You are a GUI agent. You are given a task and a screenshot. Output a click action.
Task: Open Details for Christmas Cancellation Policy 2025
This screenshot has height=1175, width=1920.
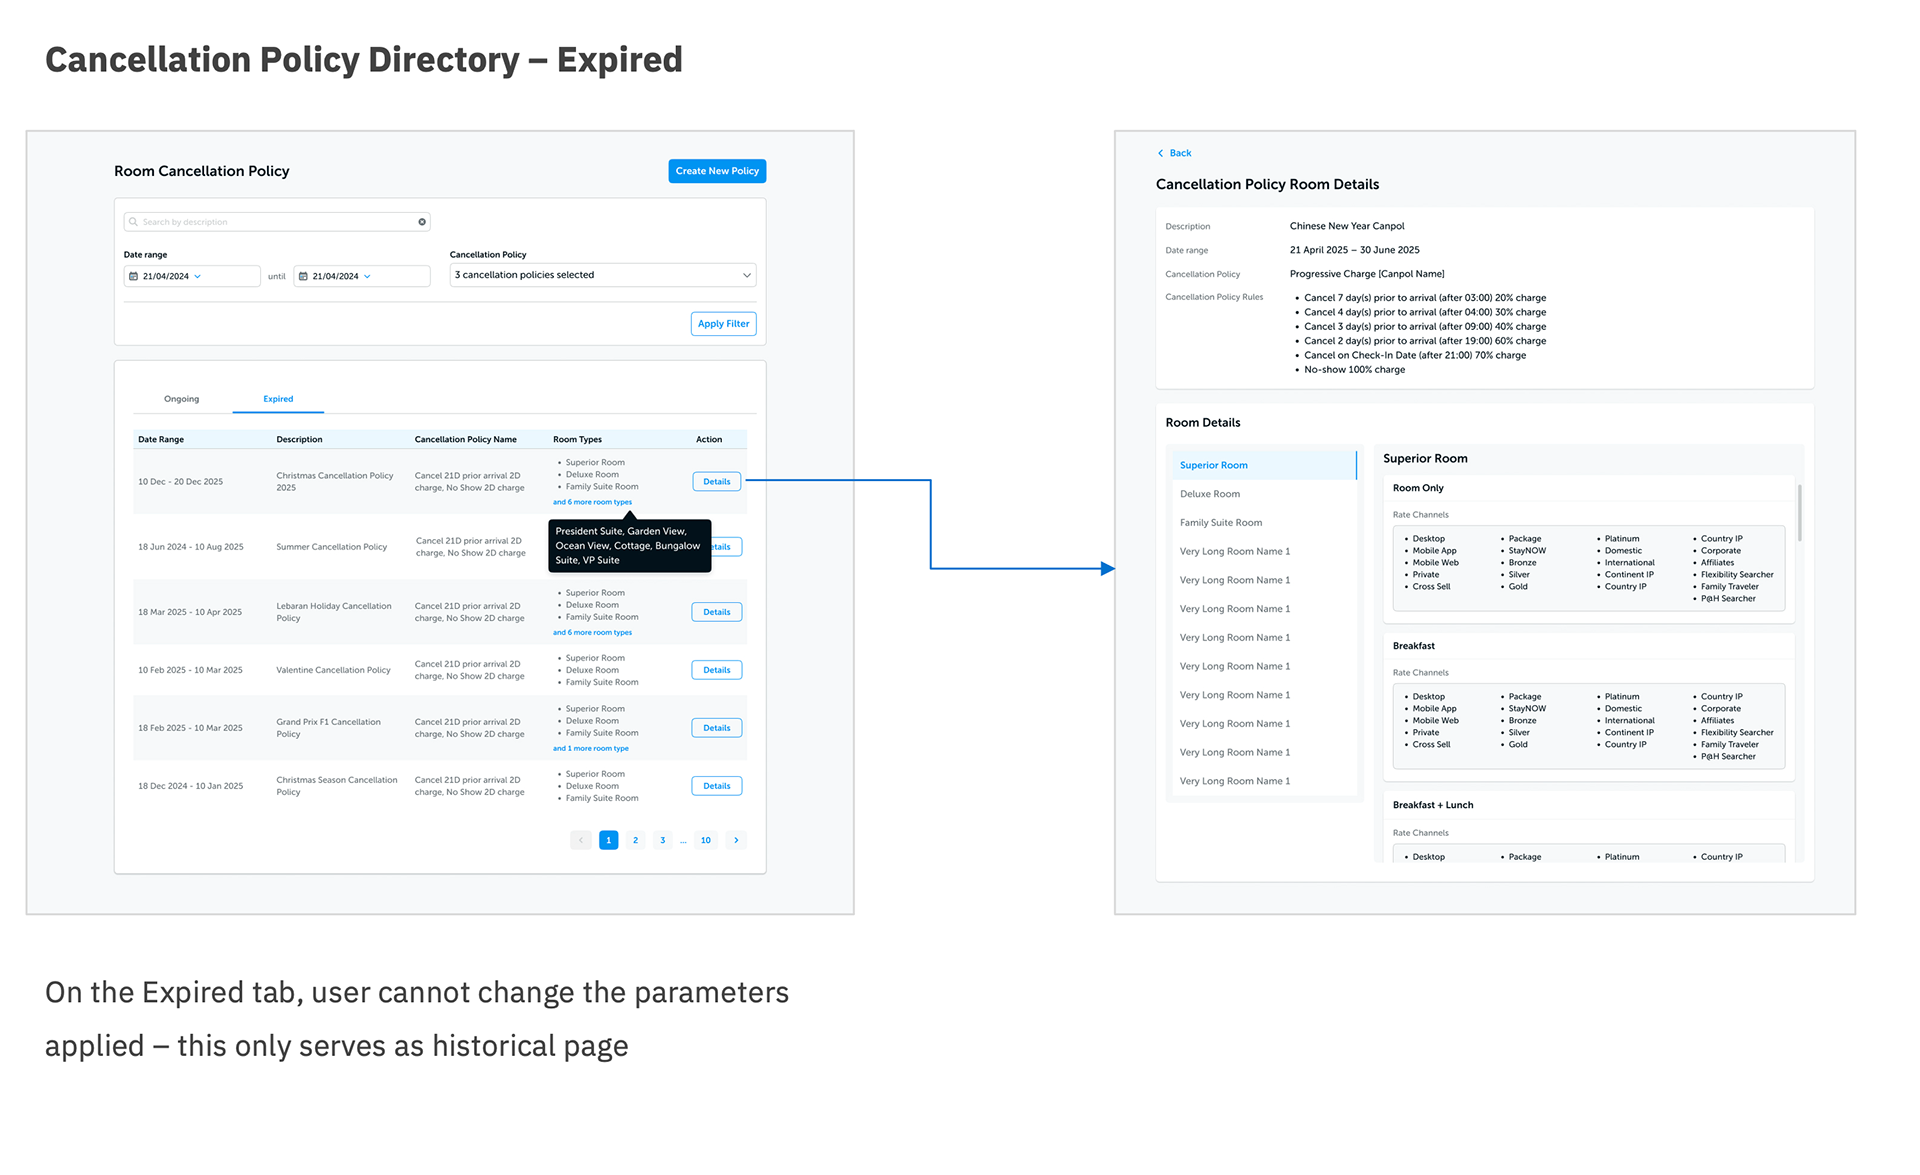[716, 482]
